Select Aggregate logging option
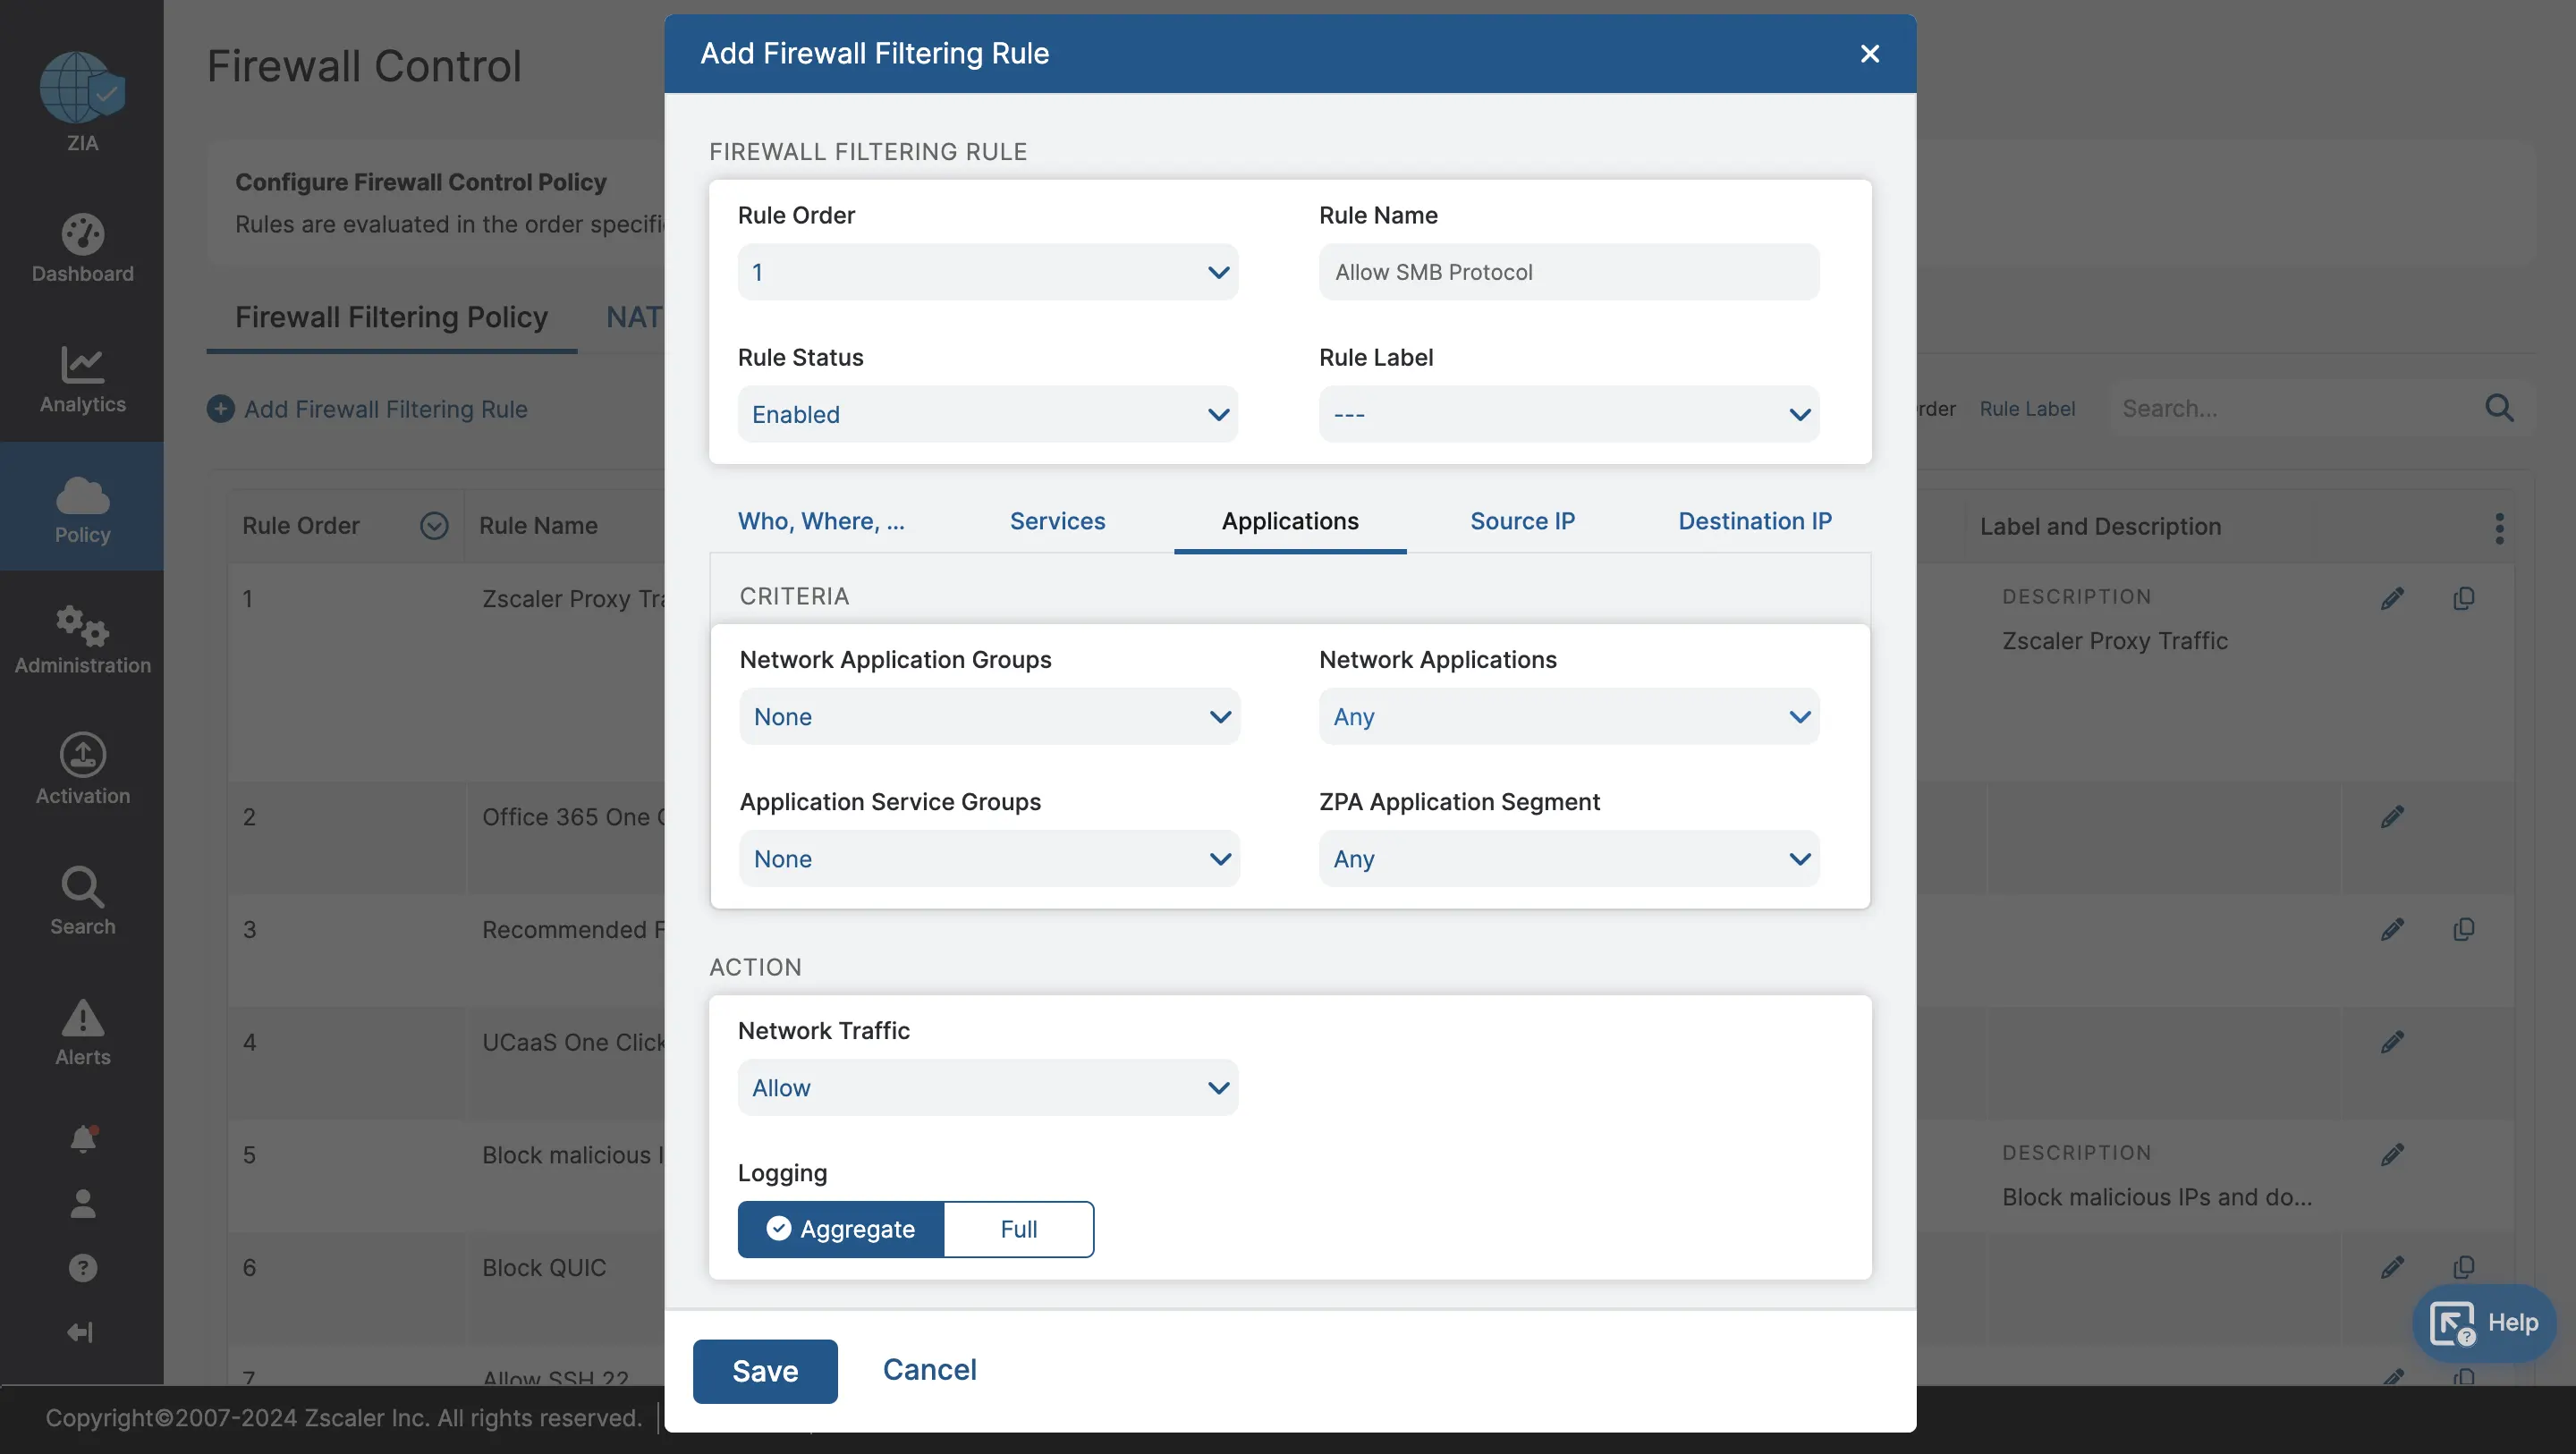The image size is (2576, 1454). [x=841, y=1229]
